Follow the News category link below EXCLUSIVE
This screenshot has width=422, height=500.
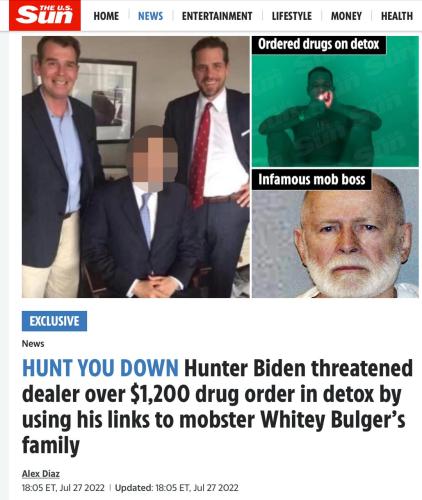33,344
